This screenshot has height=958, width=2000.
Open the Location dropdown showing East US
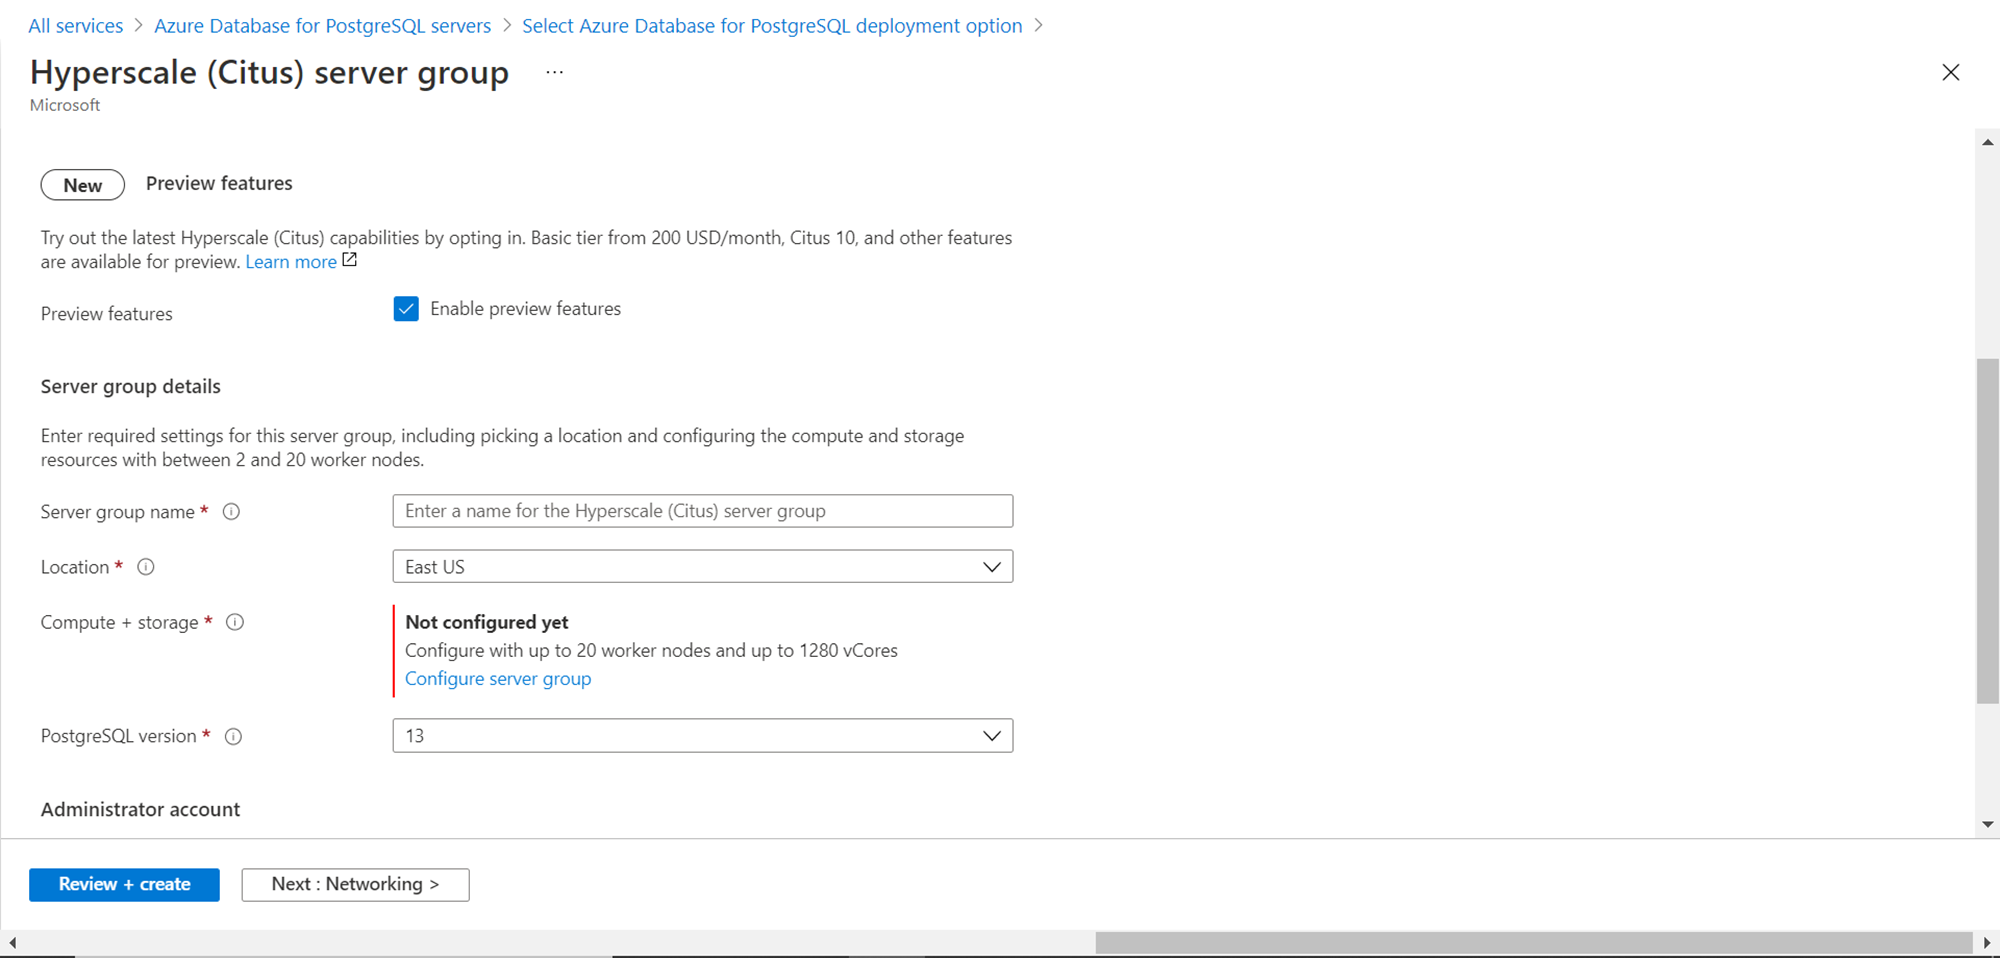702,567
